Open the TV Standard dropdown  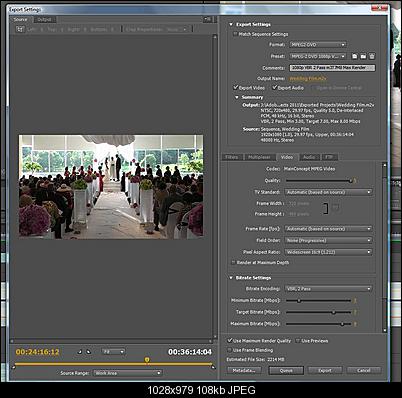coord(328,192)
